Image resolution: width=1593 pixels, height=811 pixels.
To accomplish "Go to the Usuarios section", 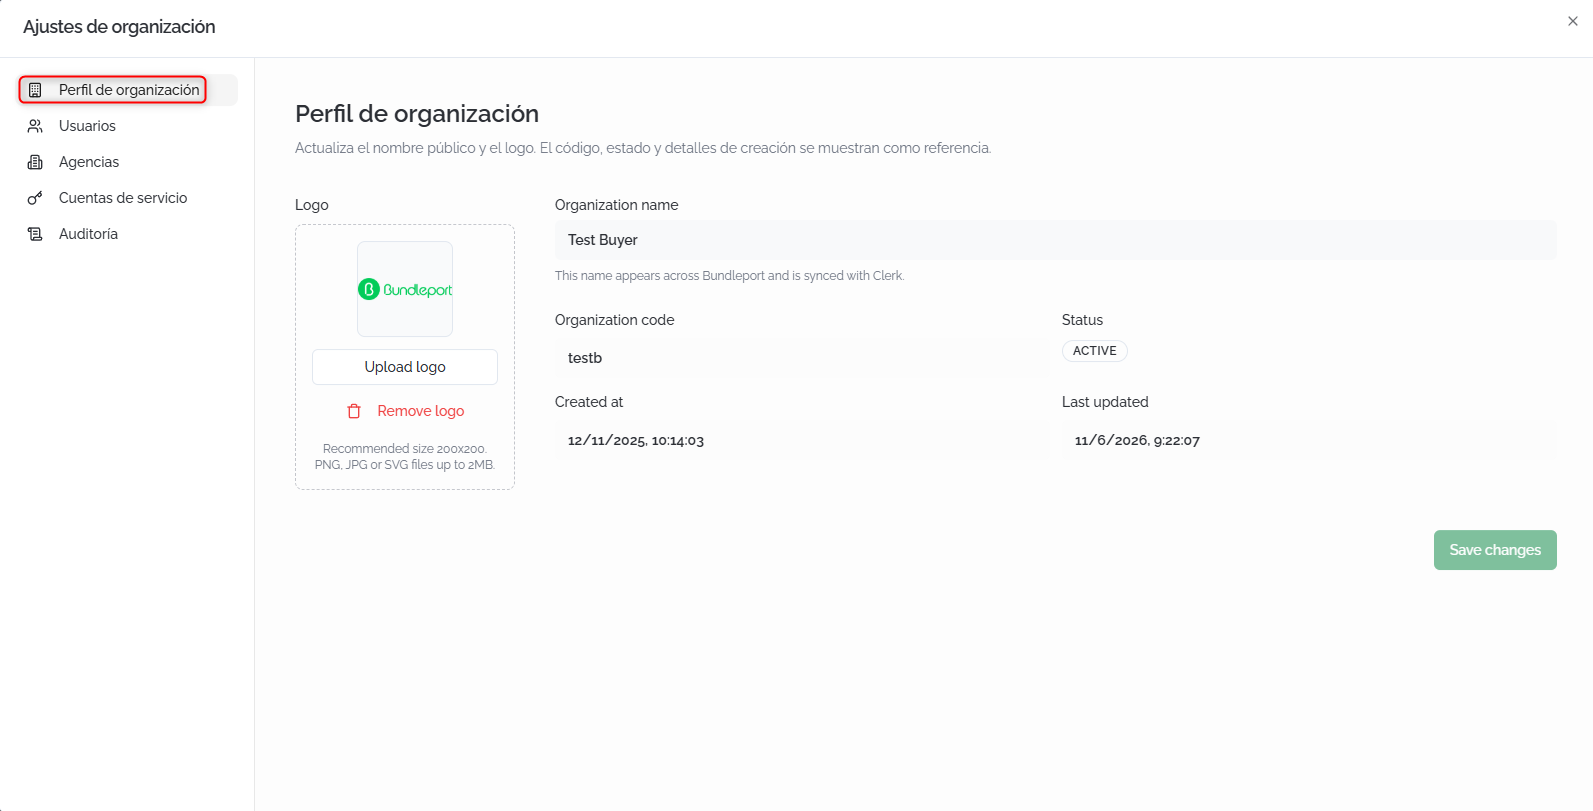I will 128,126.
